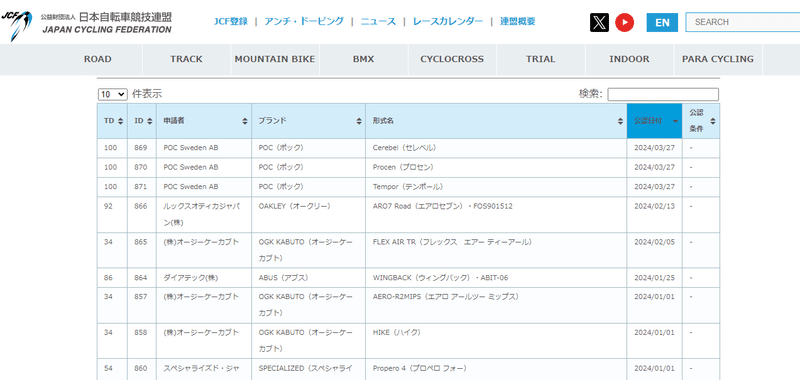
Task: Click ID cell 870
Action: click(x=142, y=167)
